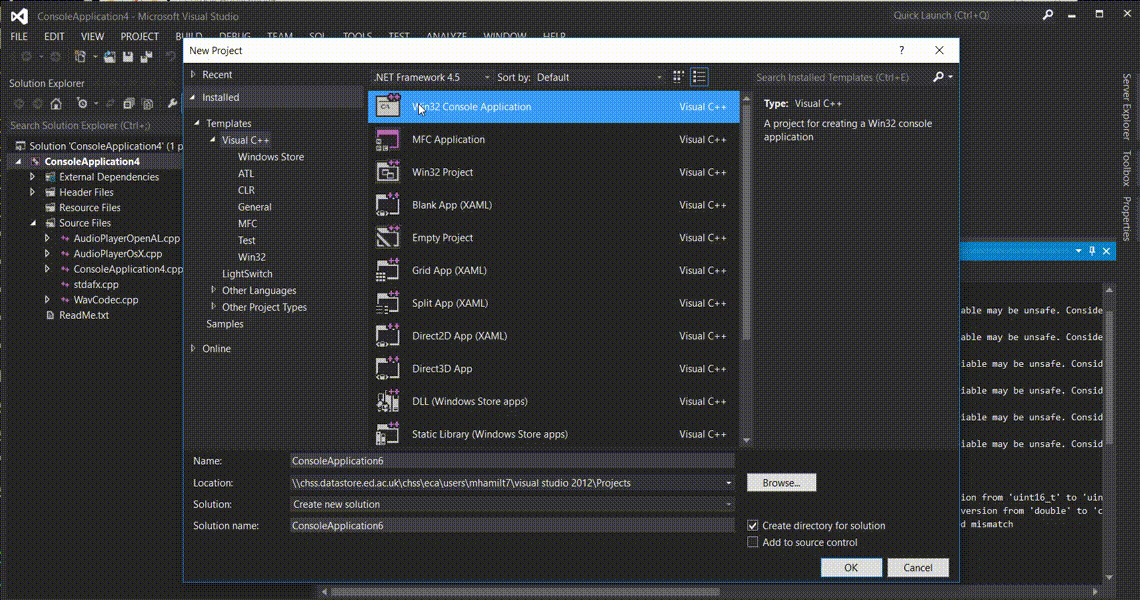Open the PROJECT menu

click(140, 36)
